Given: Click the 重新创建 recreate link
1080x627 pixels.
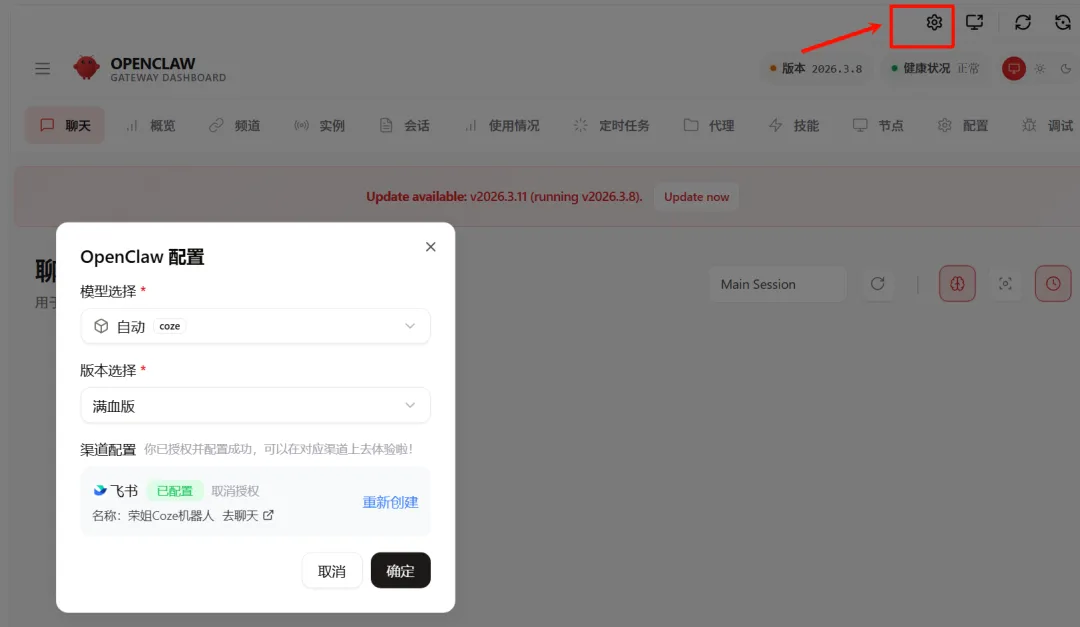Looking at the screenshot, I should tap(391, 502).
